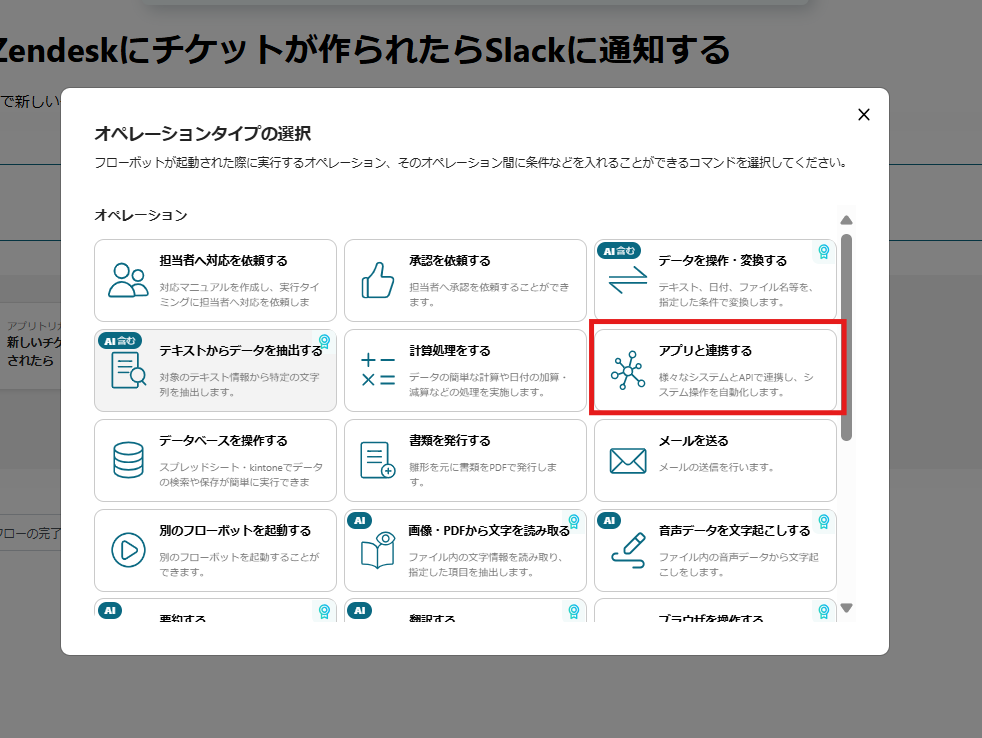Click the premium badge on データを操作・変換する card
Viewport: 982px width, 738px height.
coord(824,252)
